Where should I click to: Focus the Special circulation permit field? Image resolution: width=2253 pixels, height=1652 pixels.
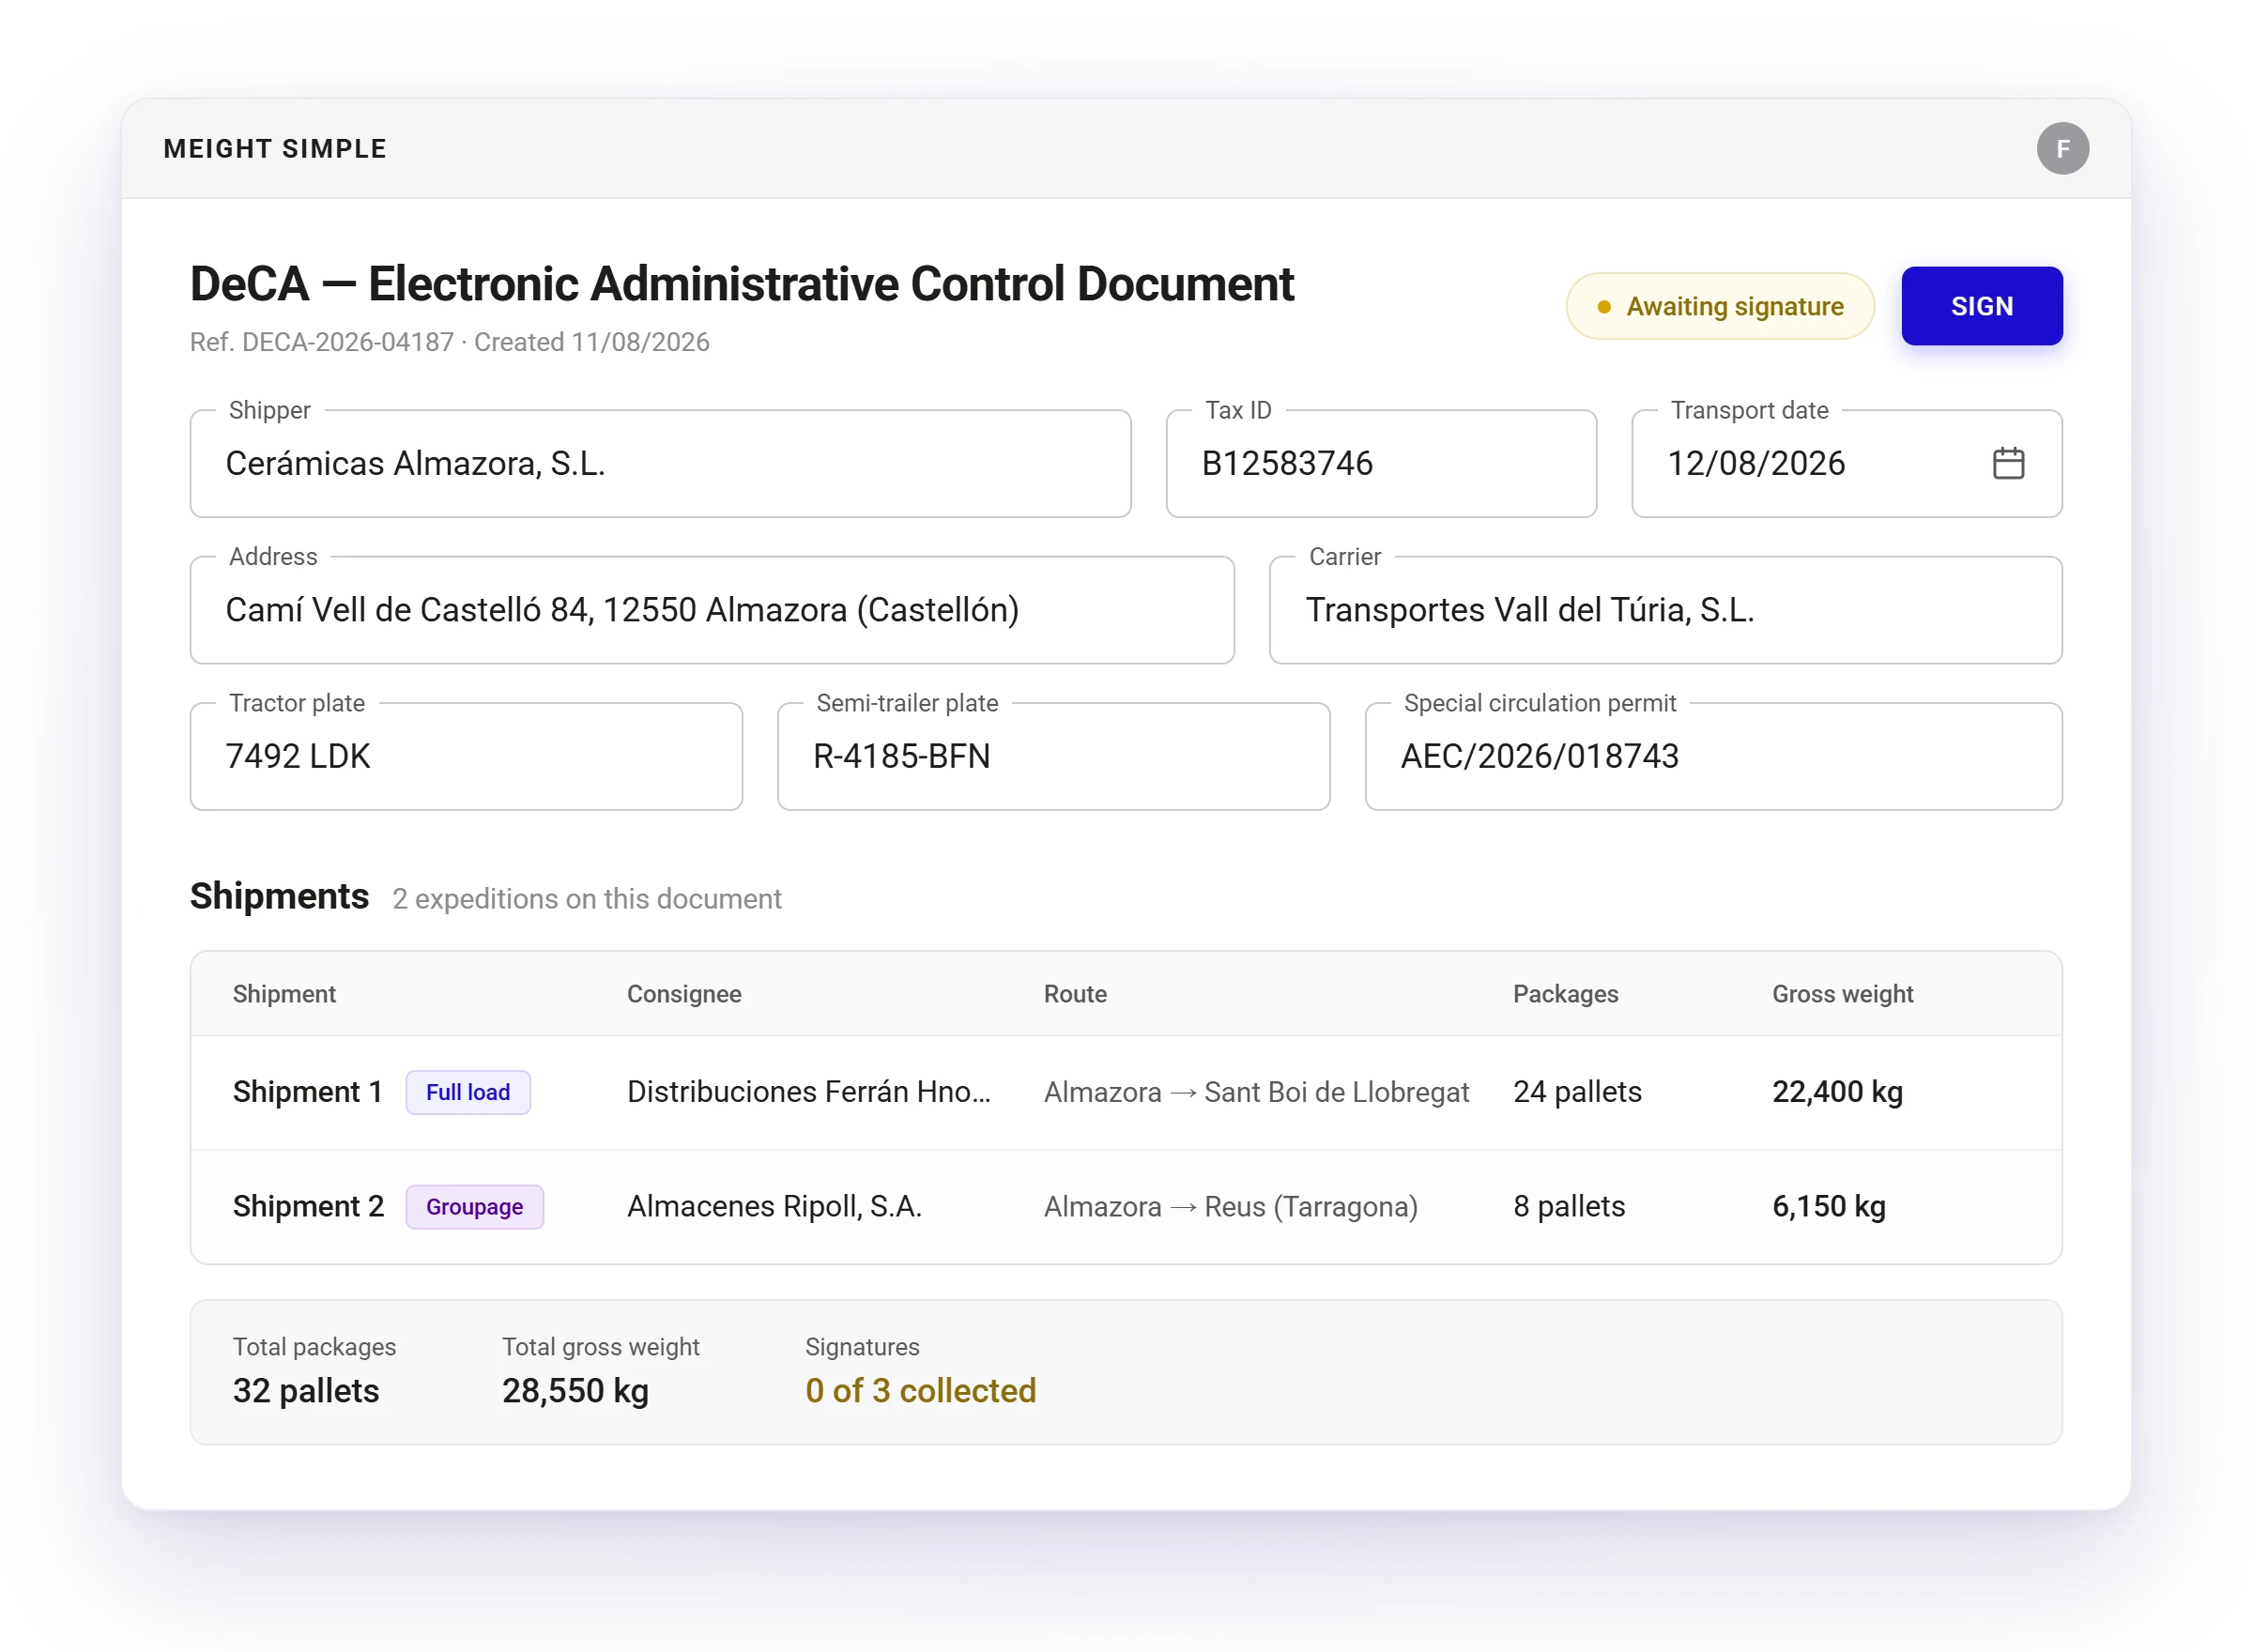pyautogui.click(x=1713, y=757)
